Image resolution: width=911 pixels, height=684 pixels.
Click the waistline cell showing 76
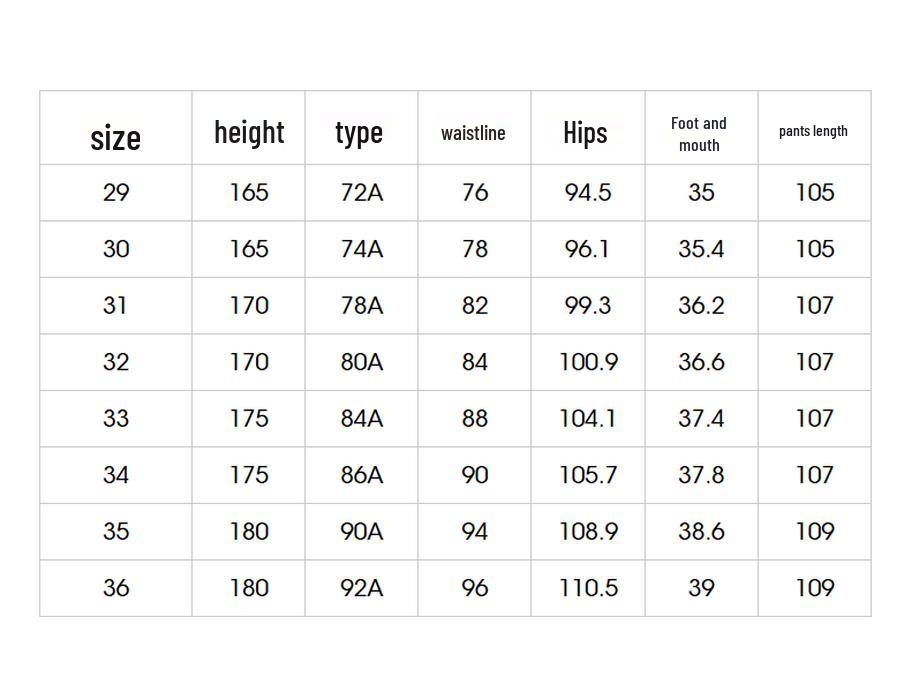tap(475, 192)
